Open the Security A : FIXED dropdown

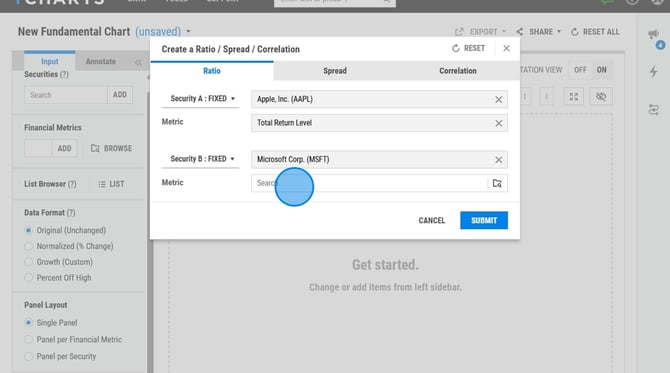(201, 99)
